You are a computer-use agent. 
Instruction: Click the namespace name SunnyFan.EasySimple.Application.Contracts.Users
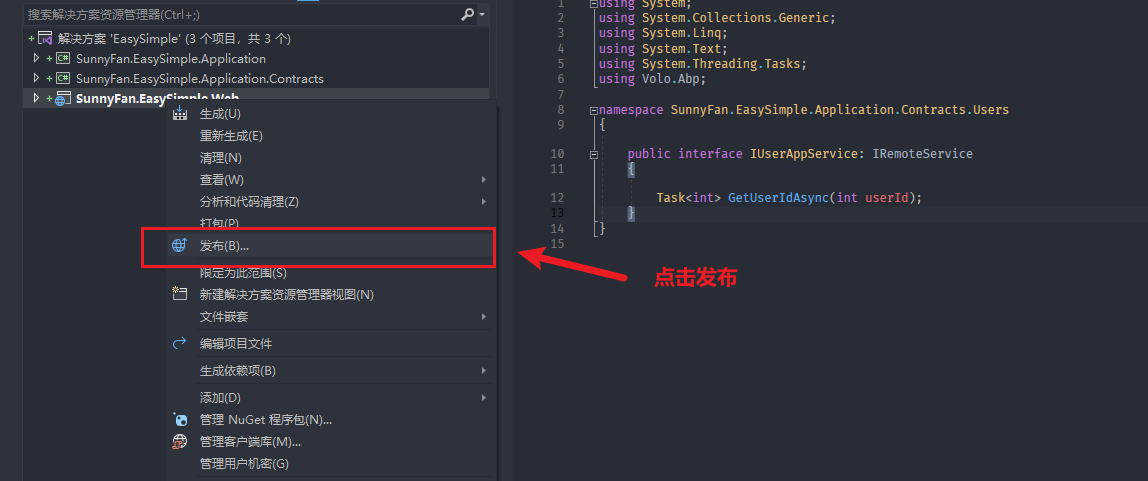(840, 110)
